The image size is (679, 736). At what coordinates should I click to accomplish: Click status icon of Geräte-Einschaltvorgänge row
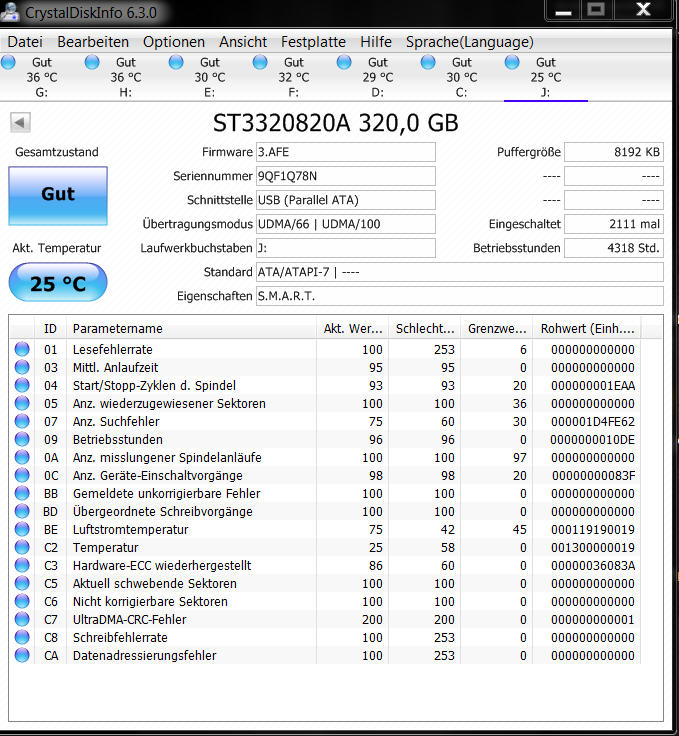[x=22, y=475]
